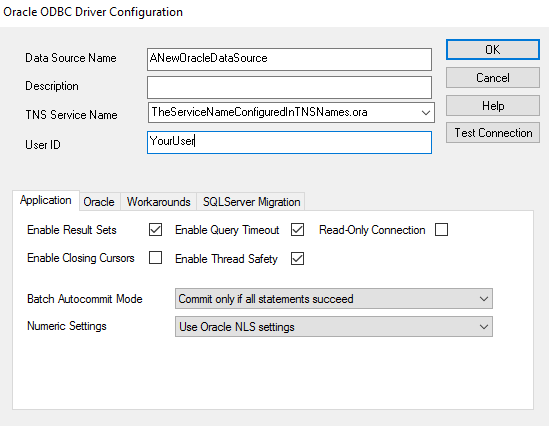549x426 pixels.
Task: Click the 'Read-Only Connection' label text
Action: point(372,230)
